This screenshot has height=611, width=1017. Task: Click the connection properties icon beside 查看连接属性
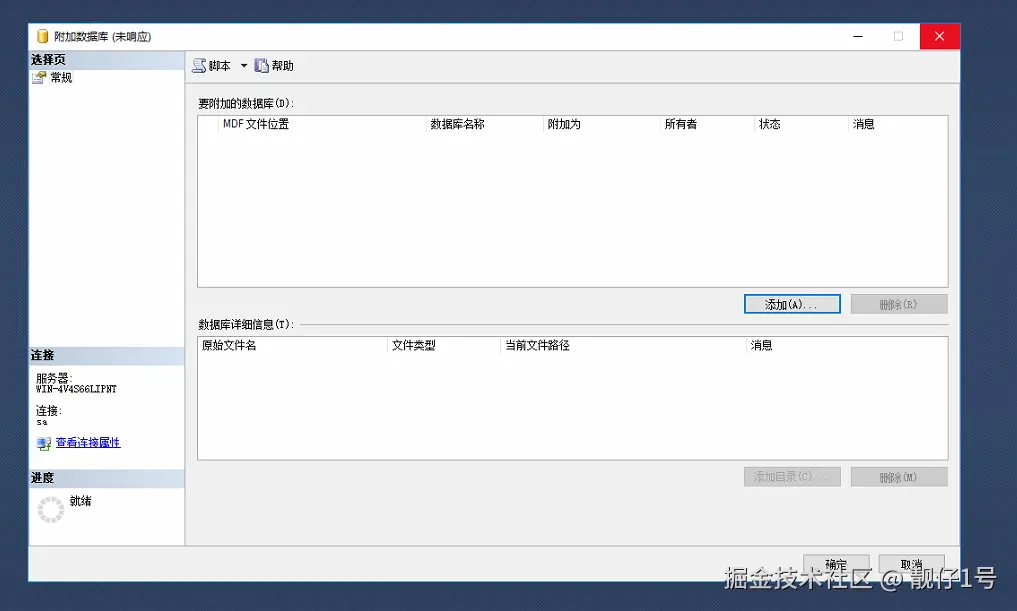[x=43, y=444]
